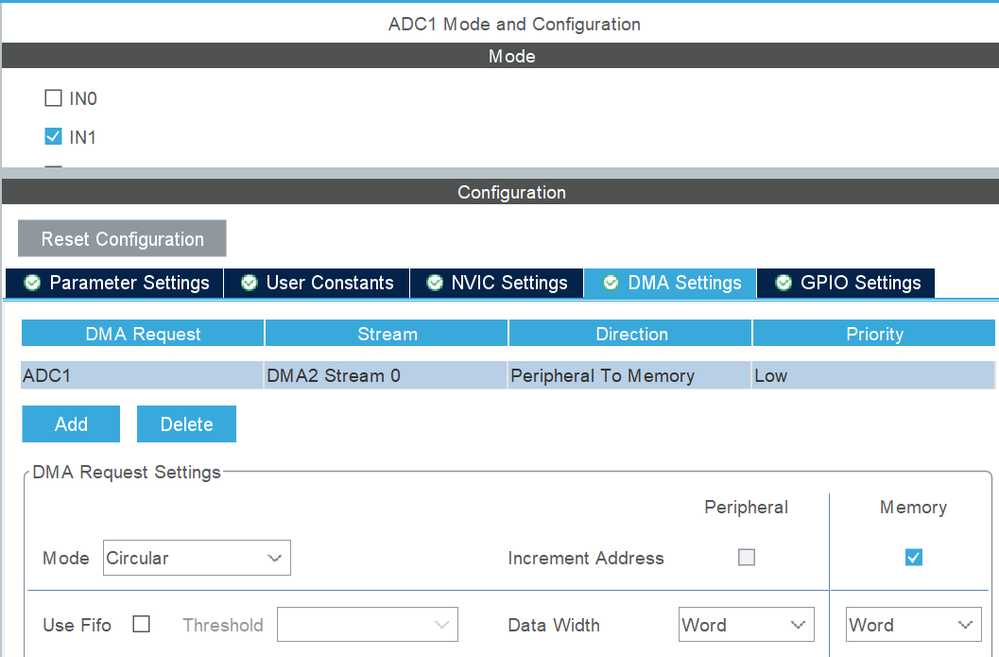The width and height of the screenshot is (999, 657).
Task: Expand the Memory Data Width dropdown
Action: pos(912,625)
